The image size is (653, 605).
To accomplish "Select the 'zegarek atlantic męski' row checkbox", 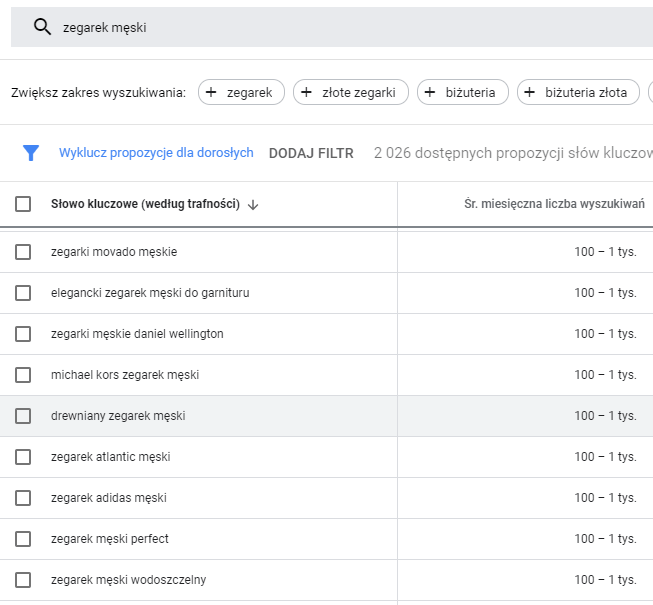I will tap(23, 457).
